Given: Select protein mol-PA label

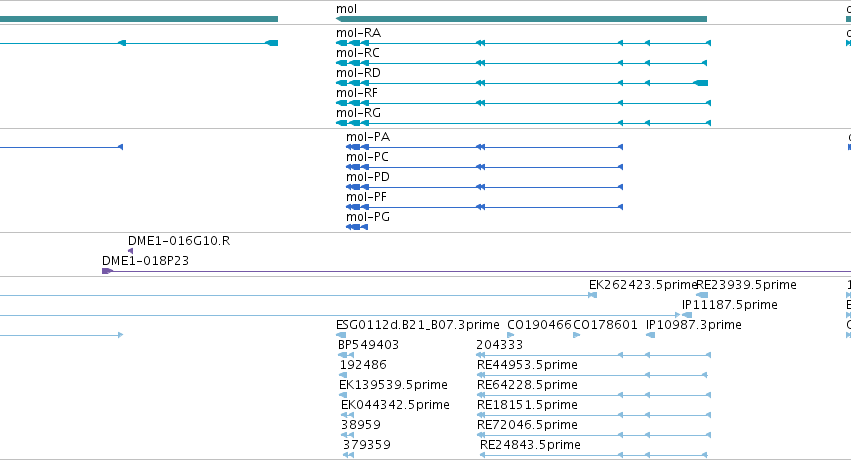Looking at the screenshot, I should pos(368,137).
